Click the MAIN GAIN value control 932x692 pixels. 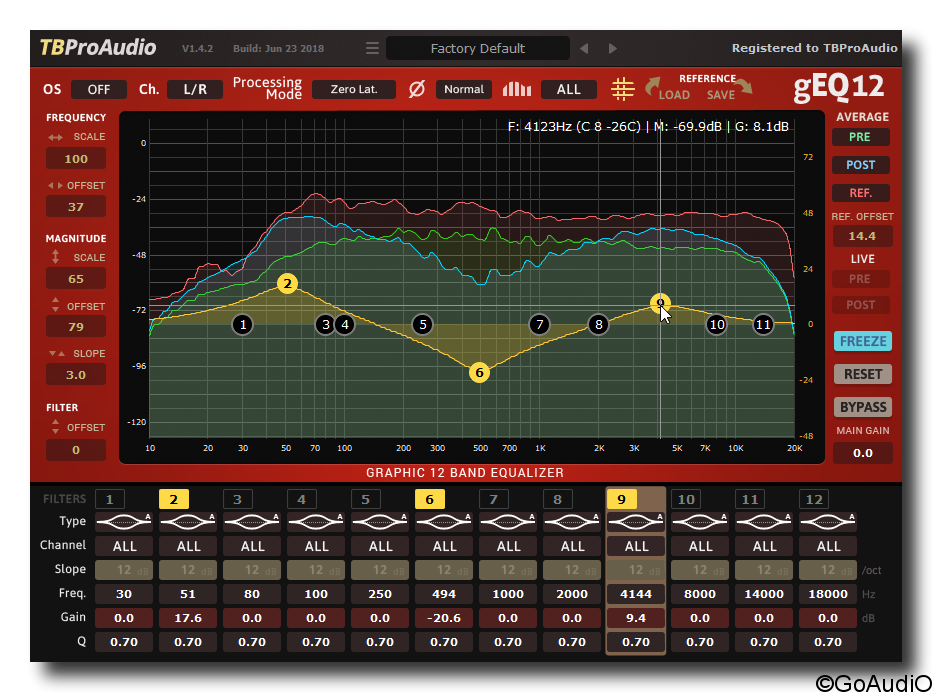[x=861, y=452]
